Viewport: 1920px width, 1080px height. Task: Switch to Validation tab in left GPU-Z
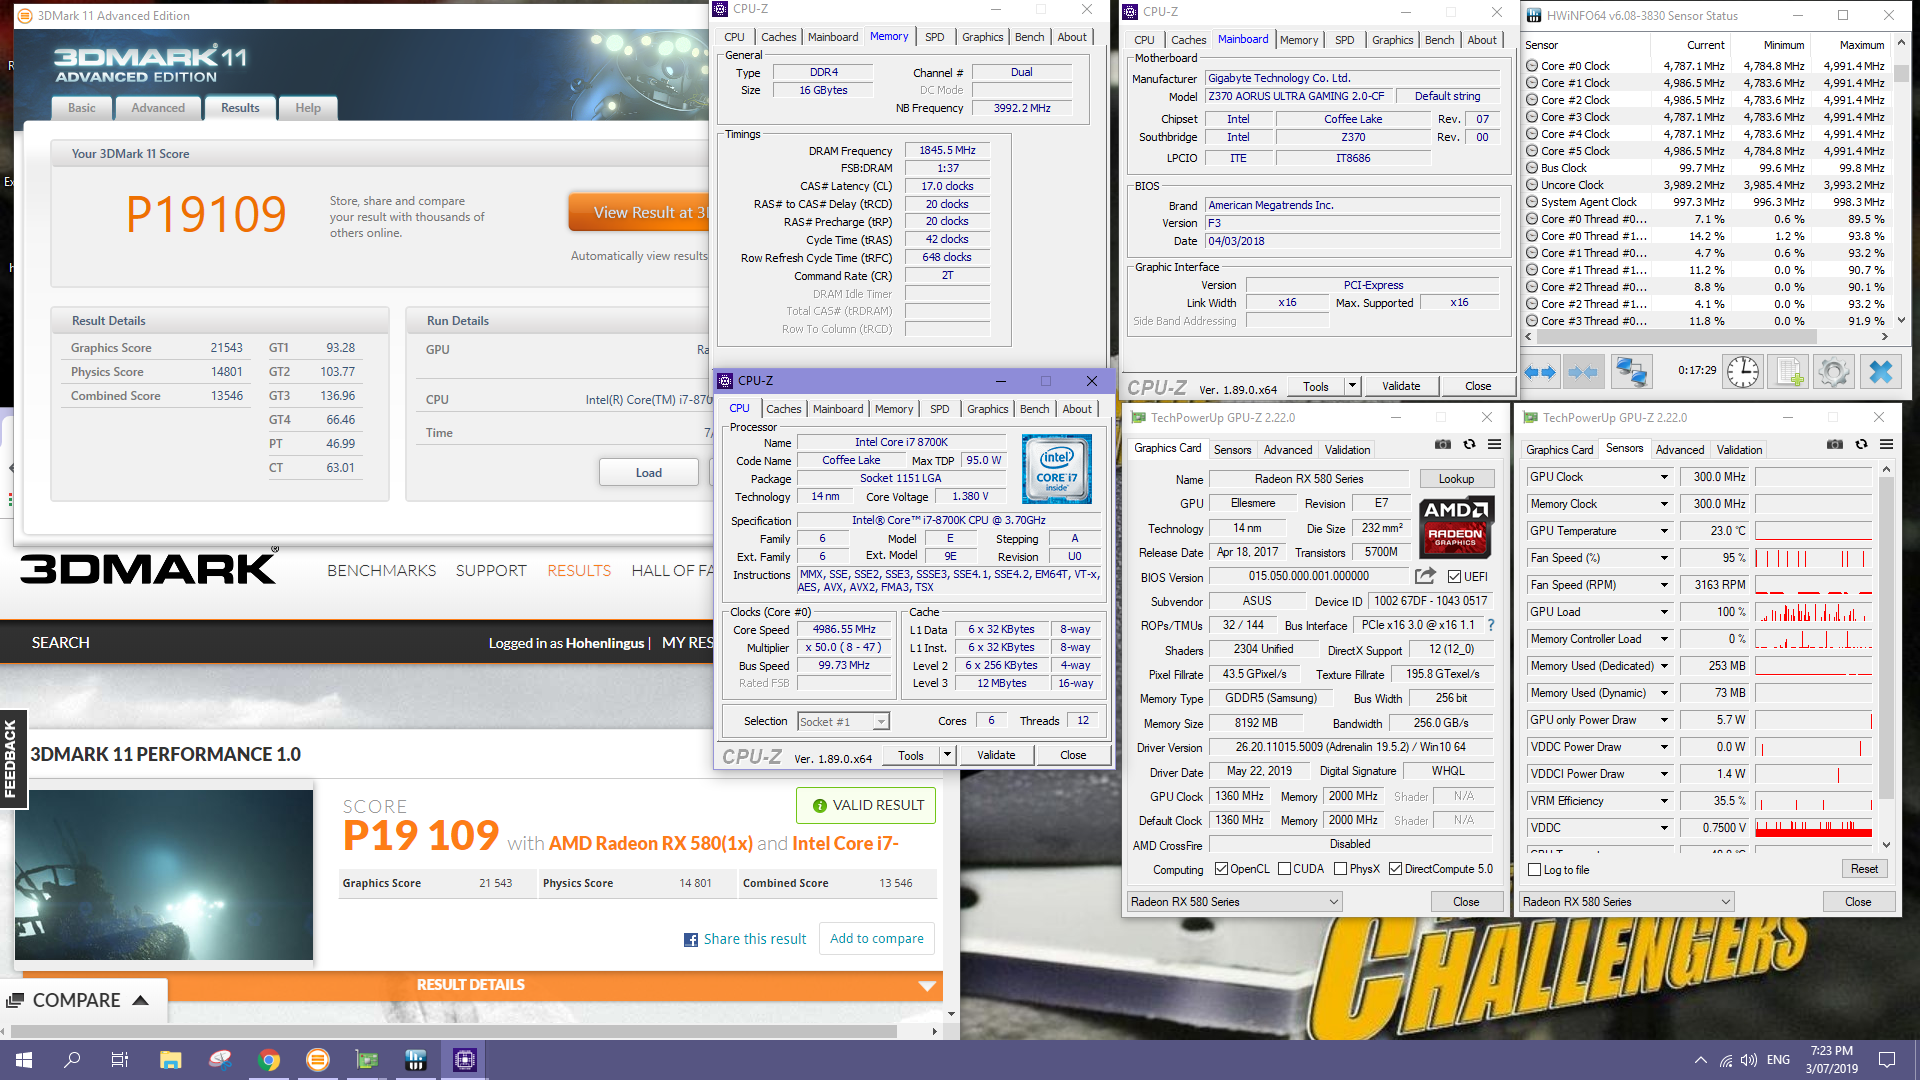tap(1347, 450)
